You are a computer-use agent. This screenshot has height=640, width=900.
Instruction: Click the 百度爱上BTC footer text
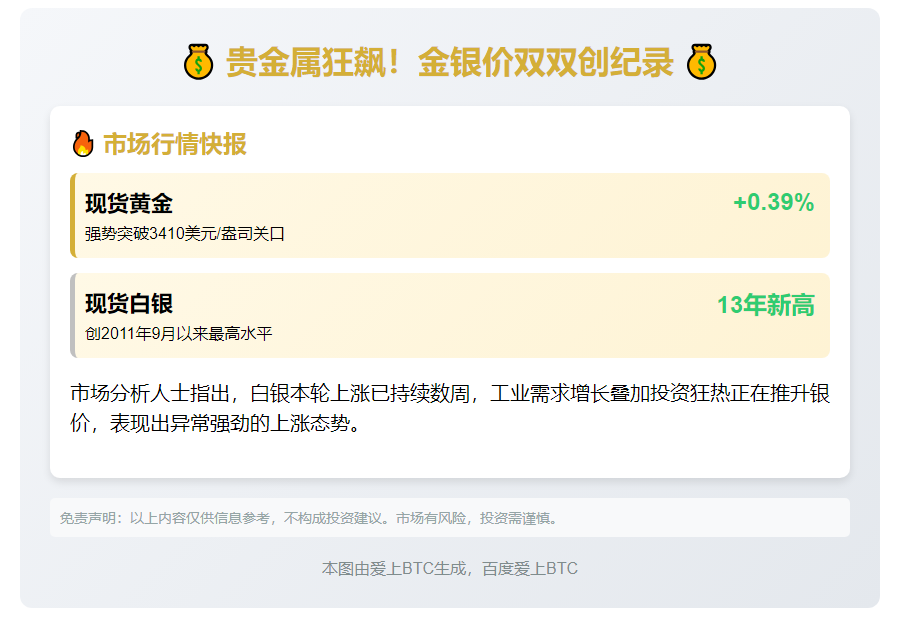tap(530, 569)
